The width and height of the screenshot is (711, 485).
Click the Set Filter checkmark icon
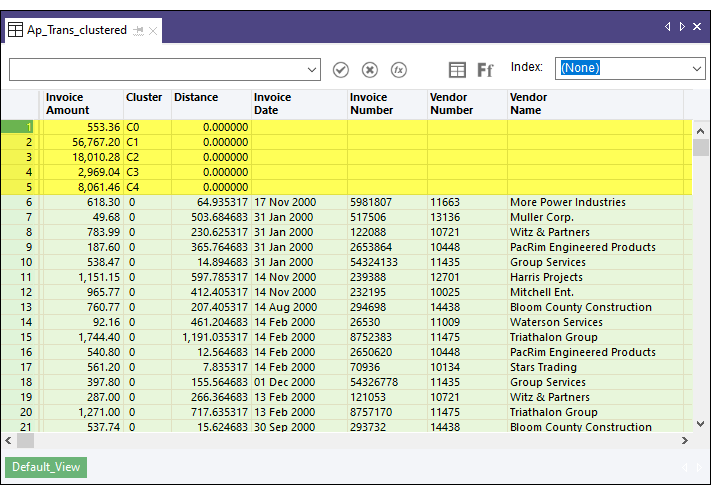point(341,69)
